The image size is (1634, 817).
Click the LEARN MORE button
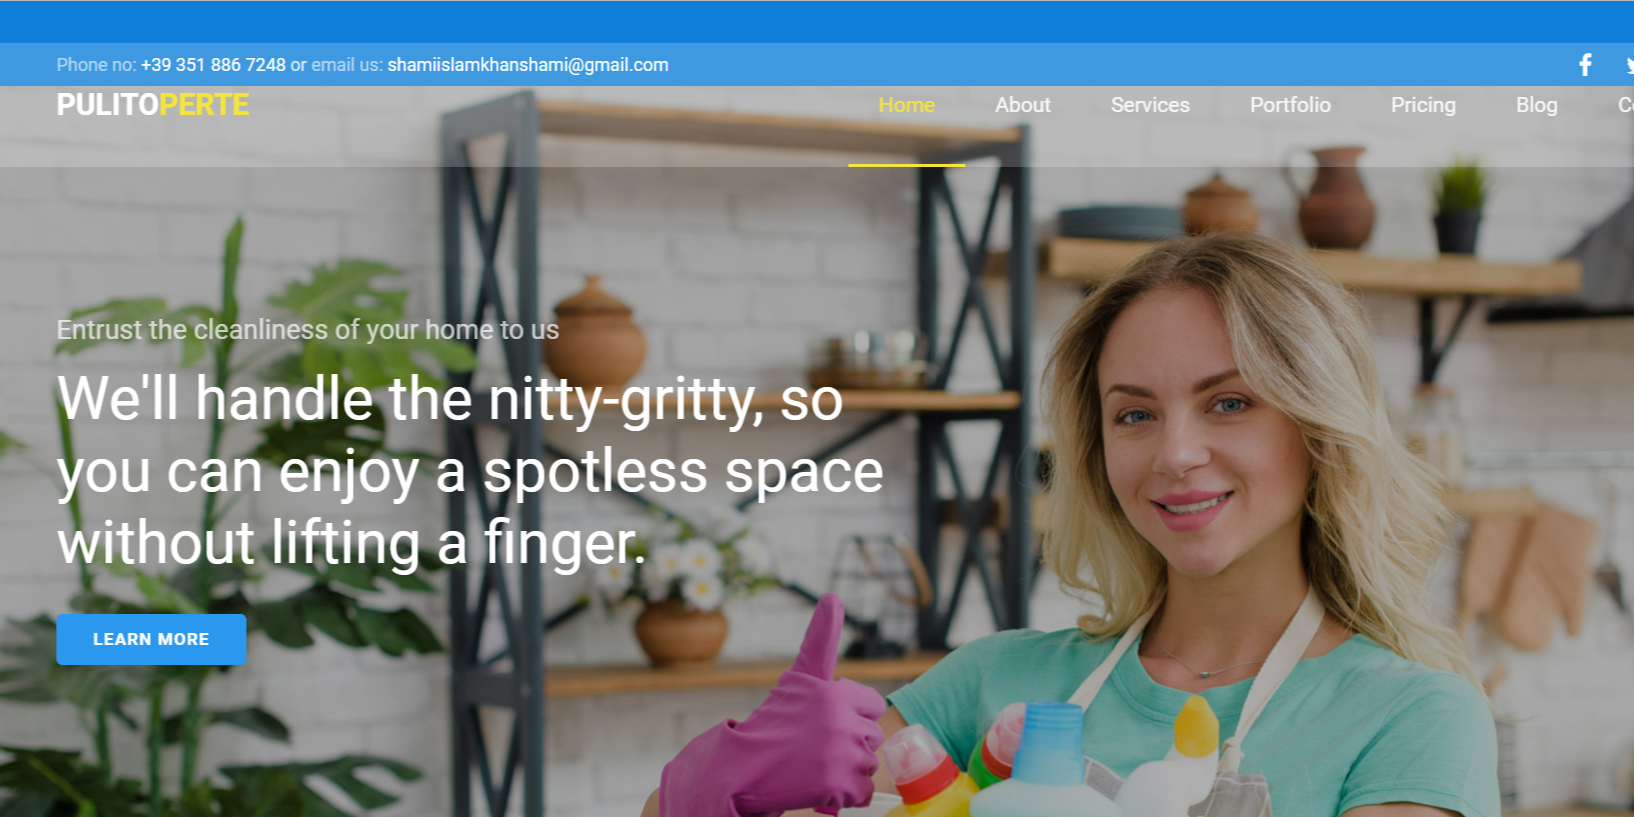click(151, 639)
